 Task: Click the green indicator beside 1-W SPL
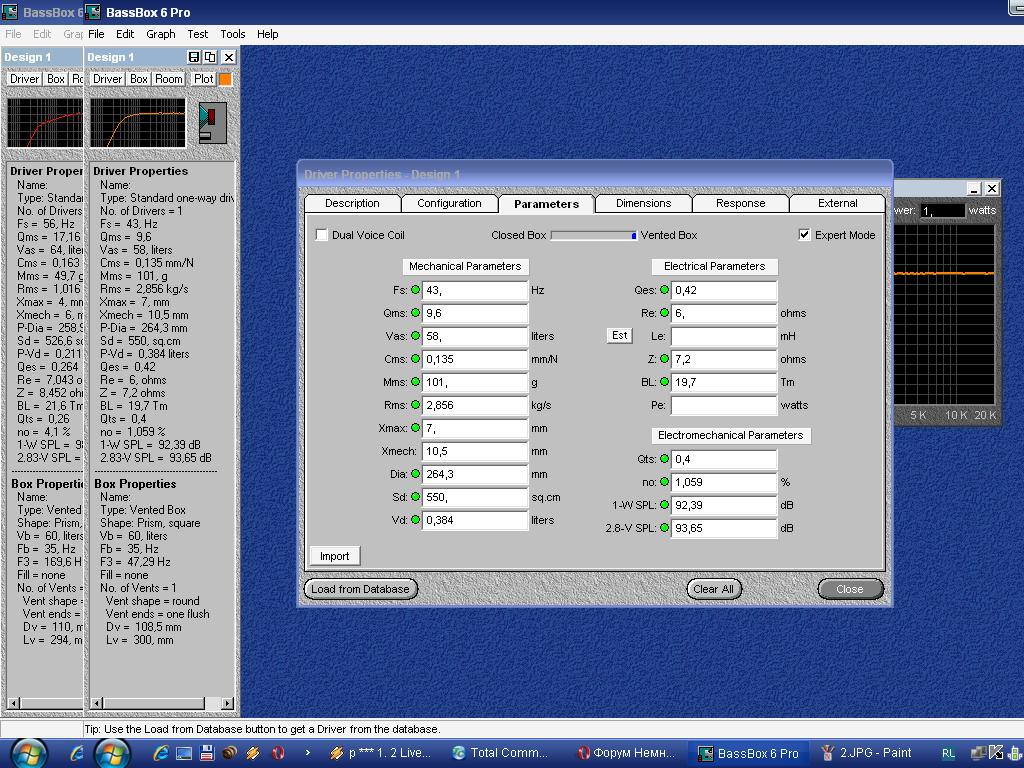(x=664, y=505)
